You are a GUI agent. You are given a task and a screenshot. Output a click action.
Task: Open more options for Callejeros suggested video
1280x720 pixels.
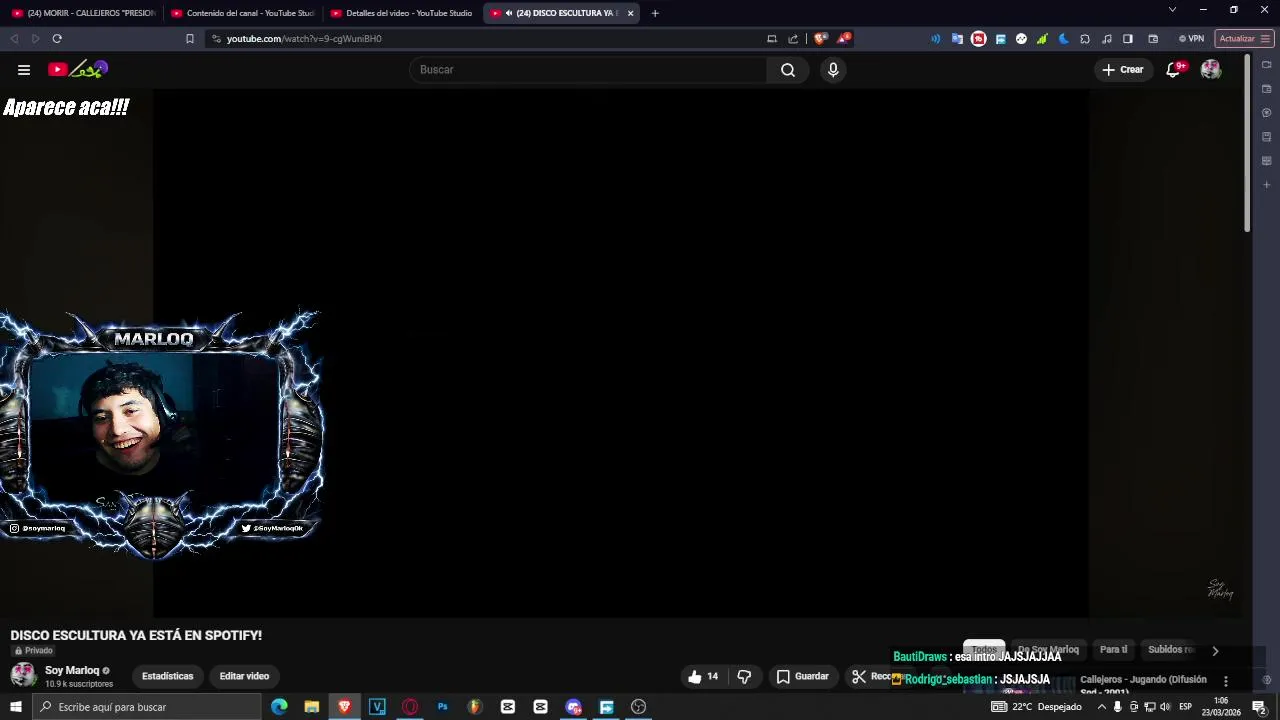point(1226,681)
